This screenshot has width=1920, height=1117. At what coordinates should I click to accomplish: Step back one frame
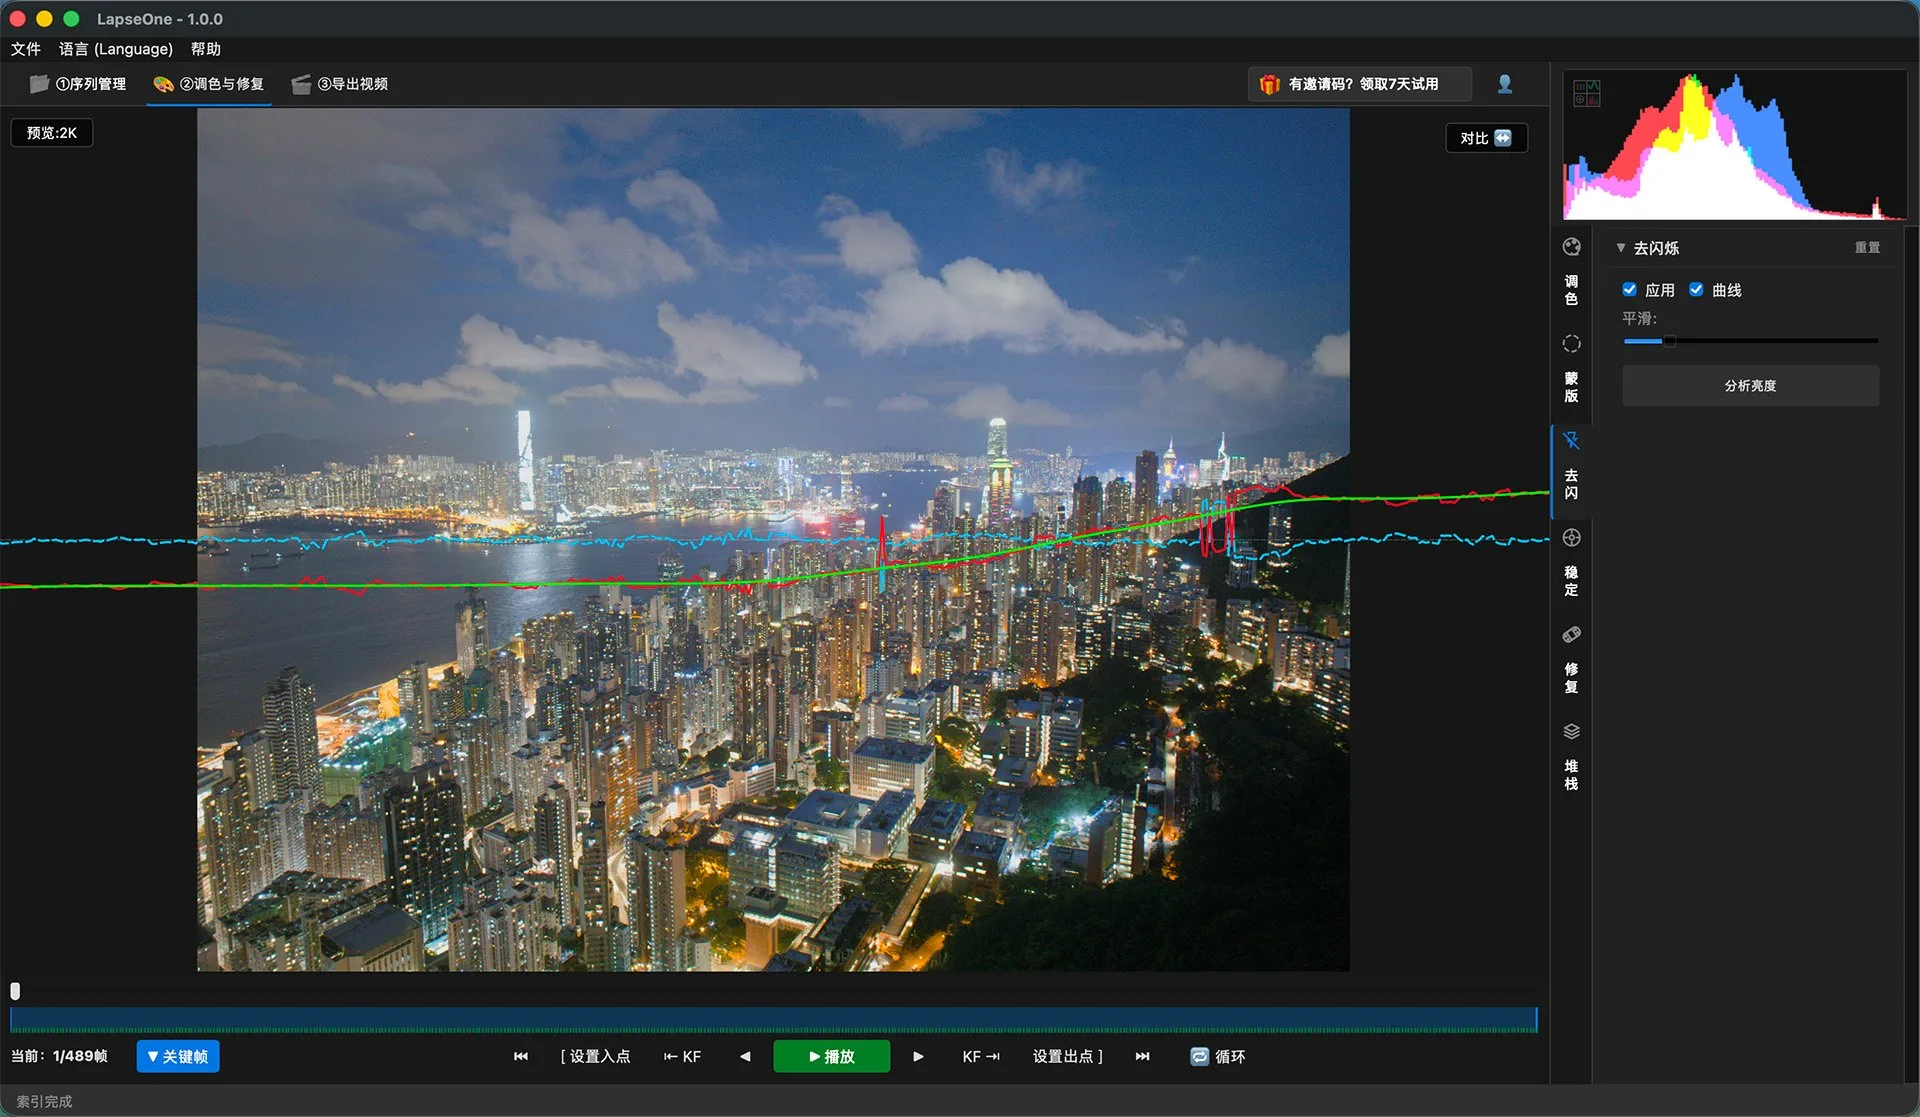click(745, 1056)
